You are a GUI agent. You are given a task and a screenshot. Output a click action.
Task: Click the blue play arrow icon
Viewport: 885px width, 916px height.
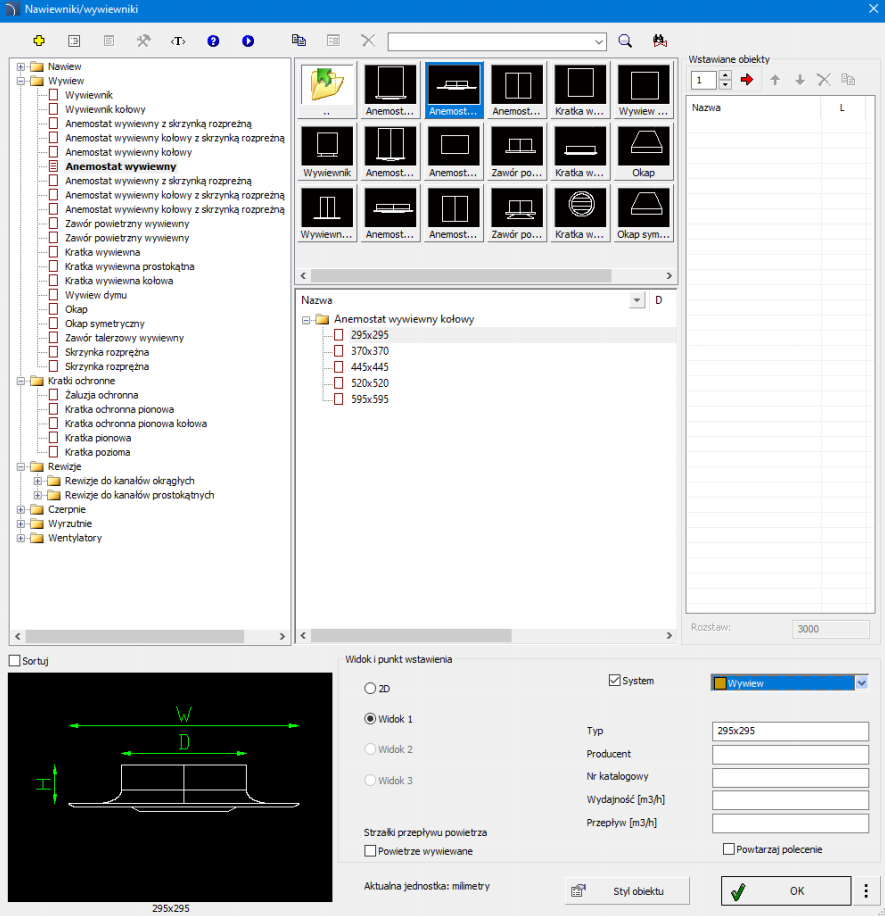tap(248, 41)
